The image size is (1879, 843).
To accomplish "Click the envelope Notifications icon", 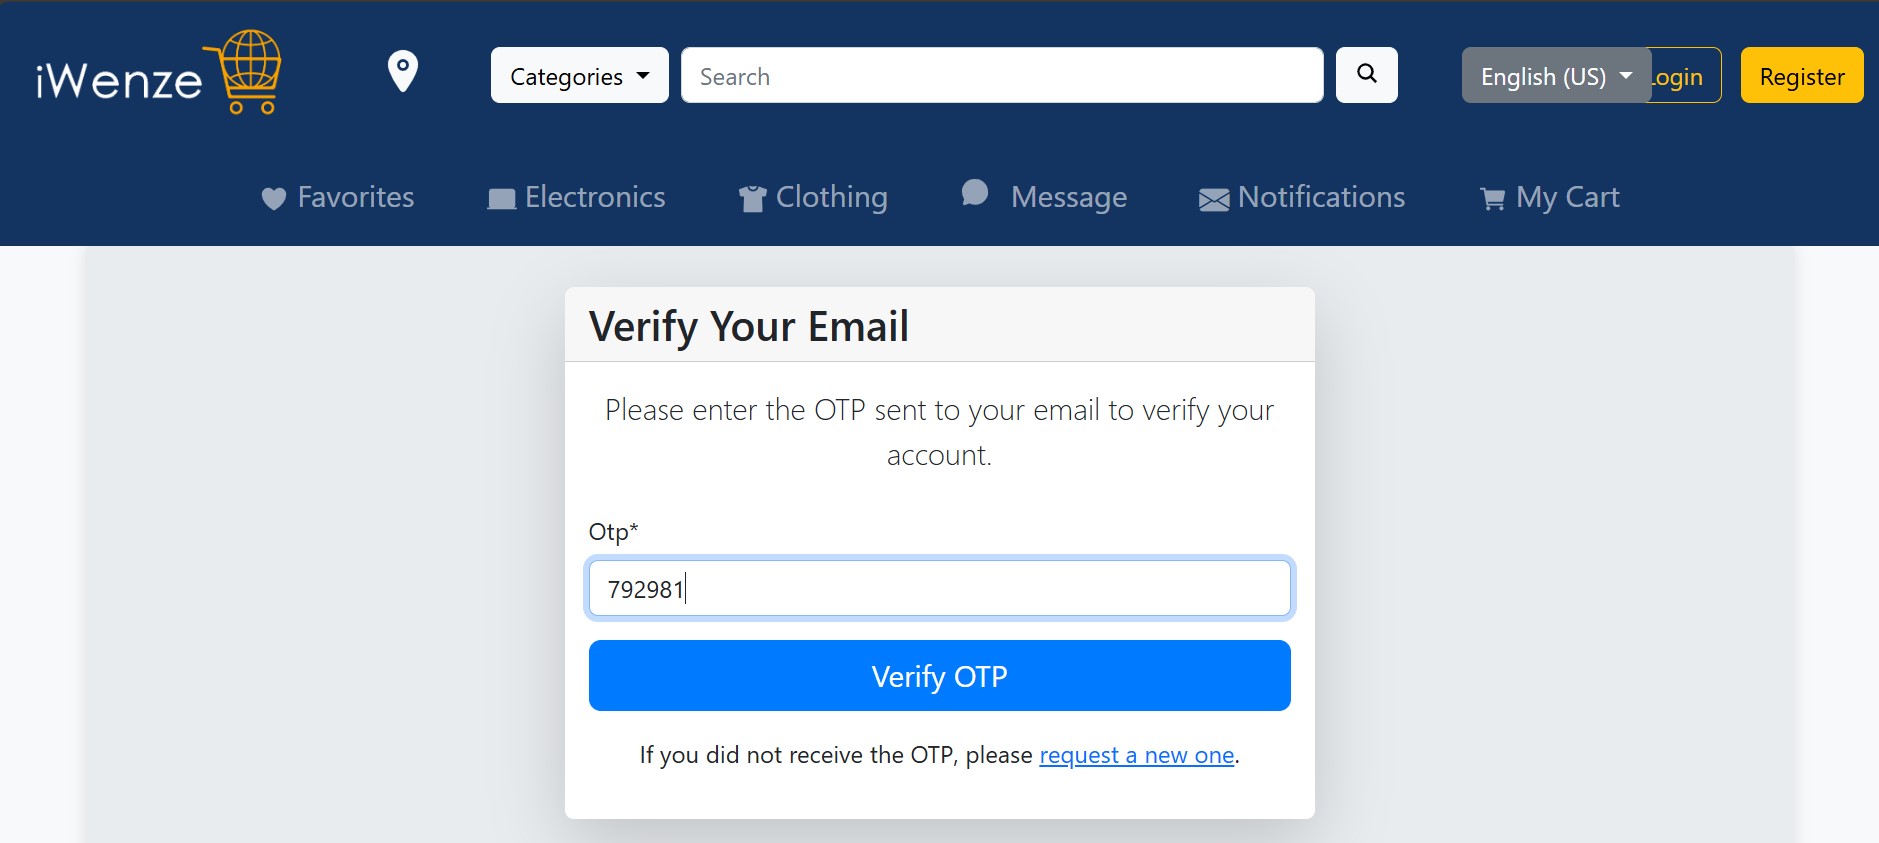I will [1214, 200].
